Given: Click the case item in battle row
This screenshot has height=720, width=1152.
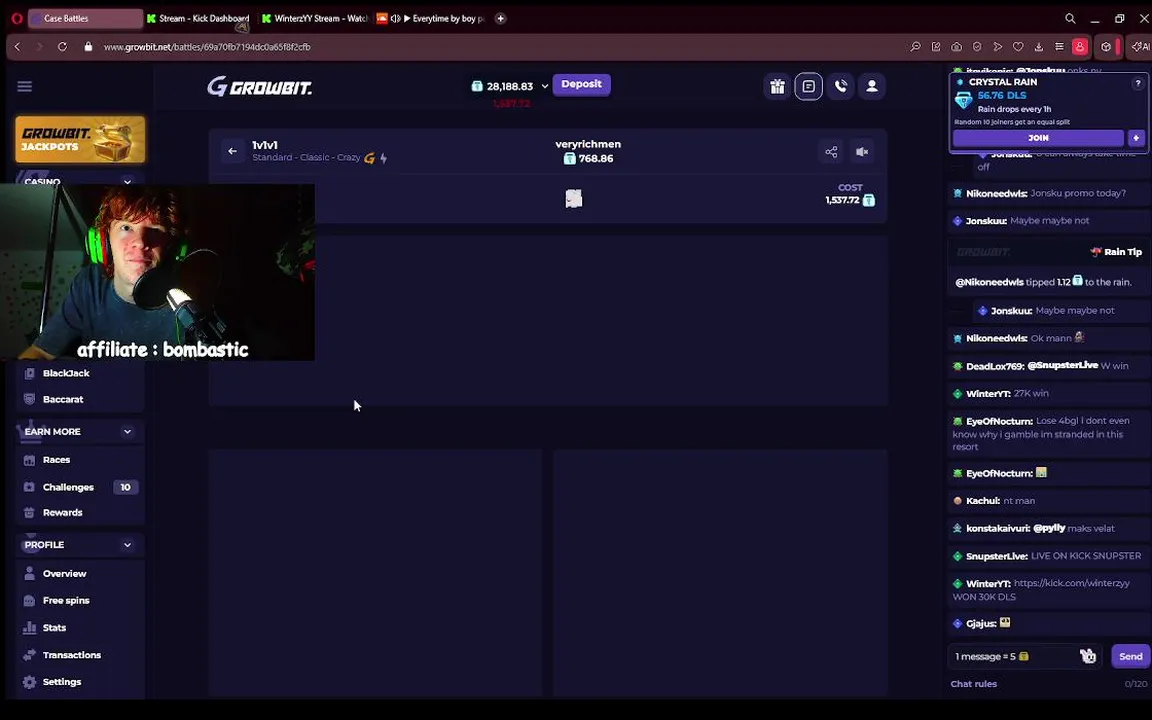Looking at the screenshot, I should coord(574,198).
